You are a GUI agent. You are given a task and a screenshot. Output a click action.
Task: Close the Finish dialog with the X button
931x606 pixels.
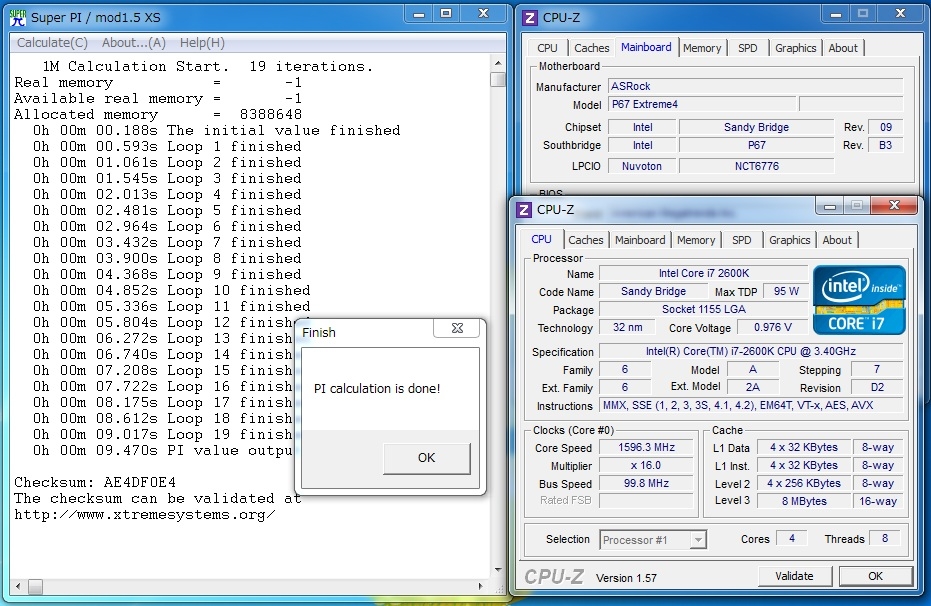pos(457,328)
